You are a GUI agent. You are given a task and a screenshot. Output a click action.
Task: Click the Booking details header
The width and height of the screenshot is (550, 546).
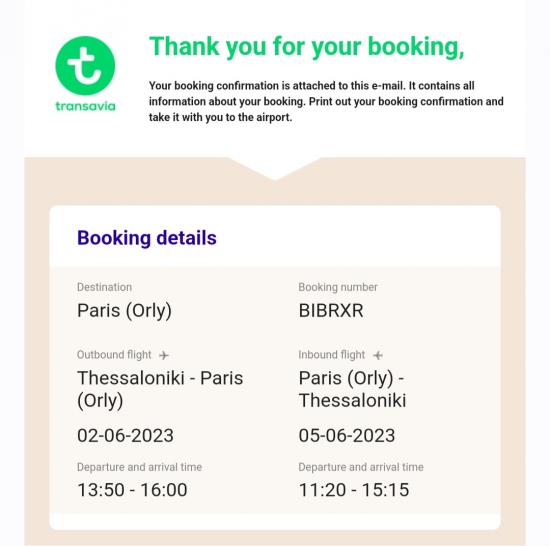tap(147, 238)
